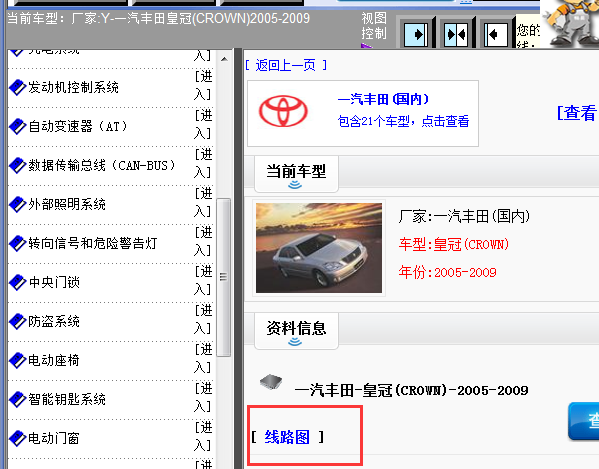Click [进入] next to 智能钥匙系统

point(203,397)
